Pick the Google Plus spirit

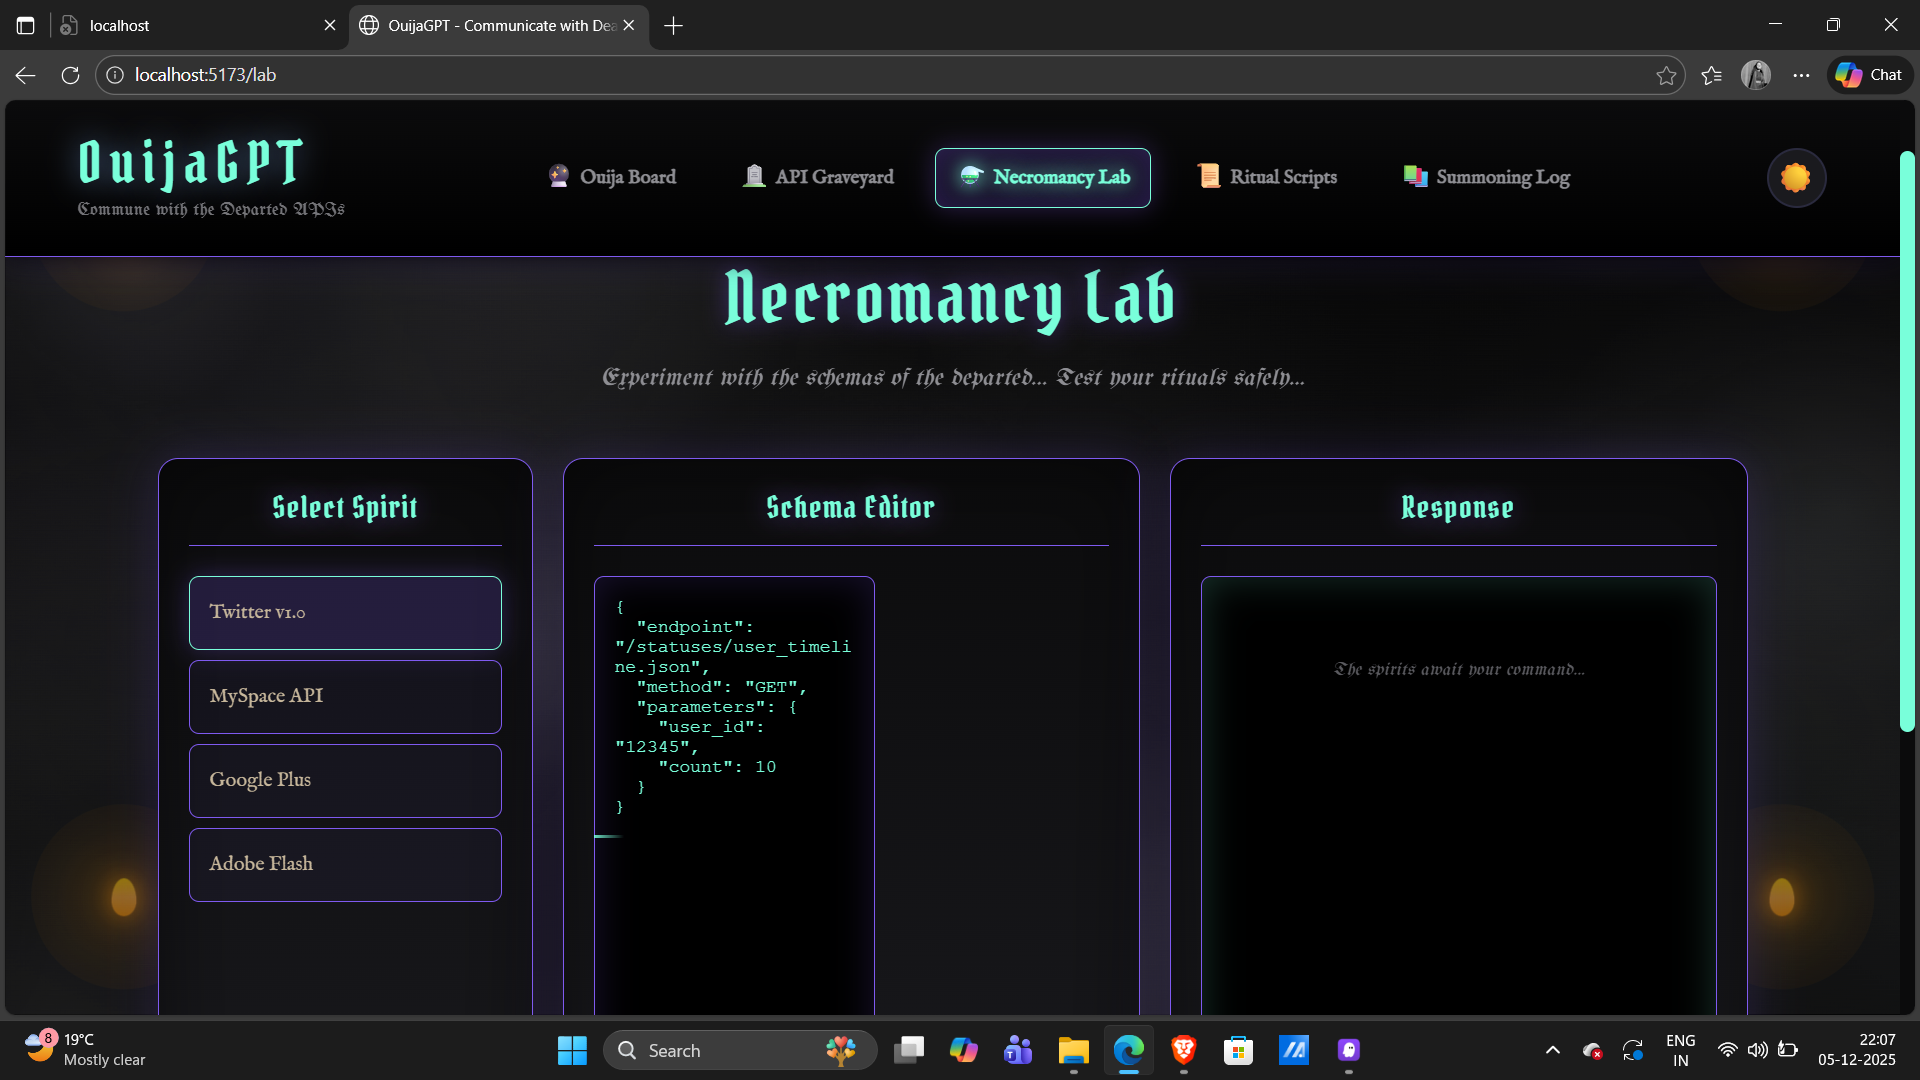point(345,780)
